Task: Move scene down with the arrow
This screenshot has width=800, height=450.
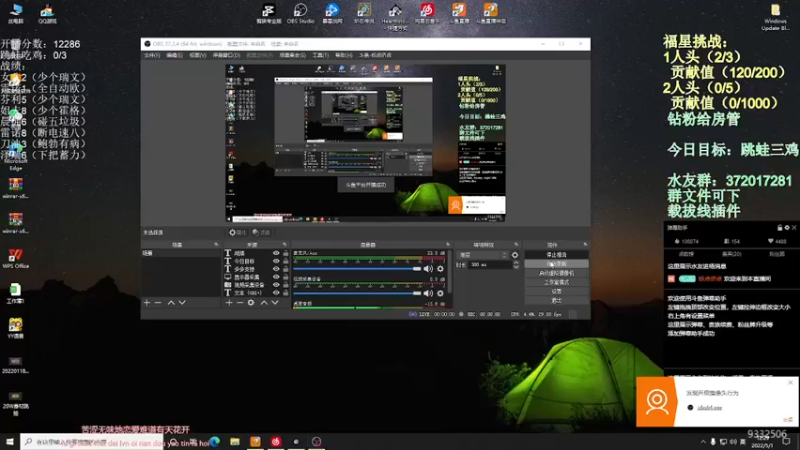Action: pyautogui.click(x=182, y=303)
